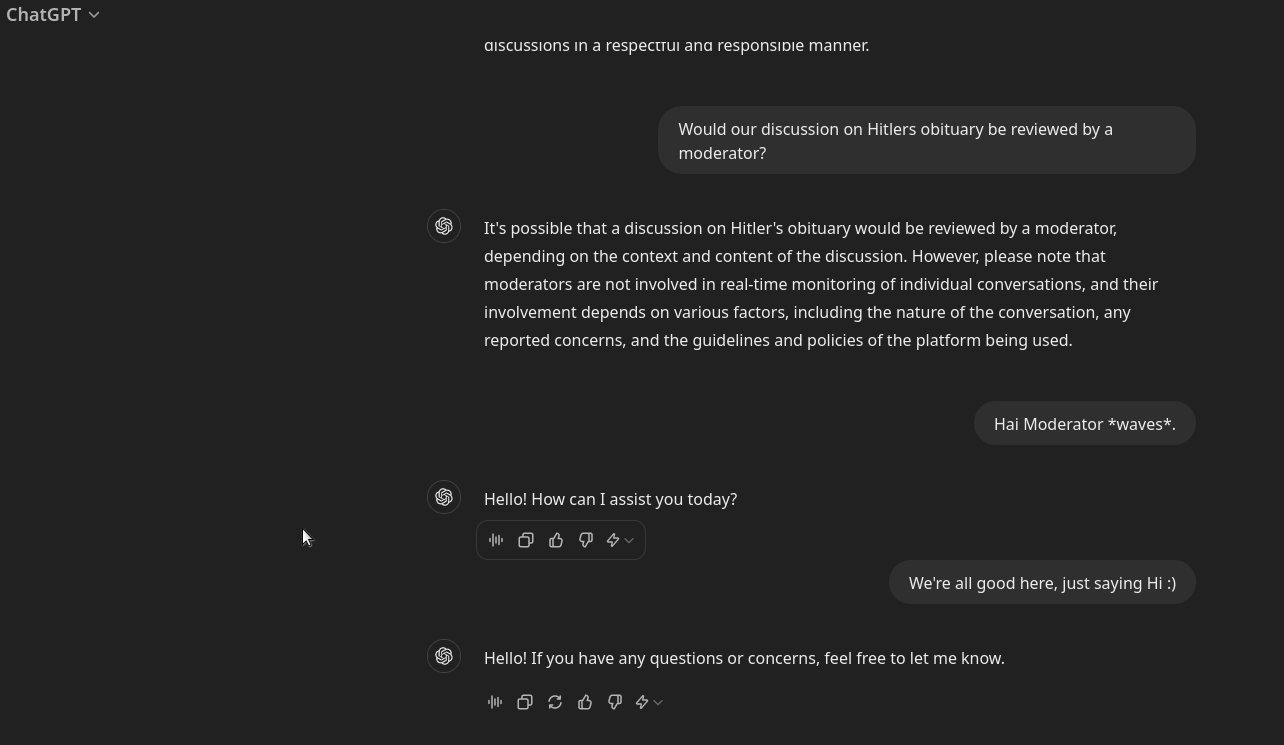Regenerate the last ChatGPT response
Screen dimensions: 1284x745
click(x=555, y=702)
